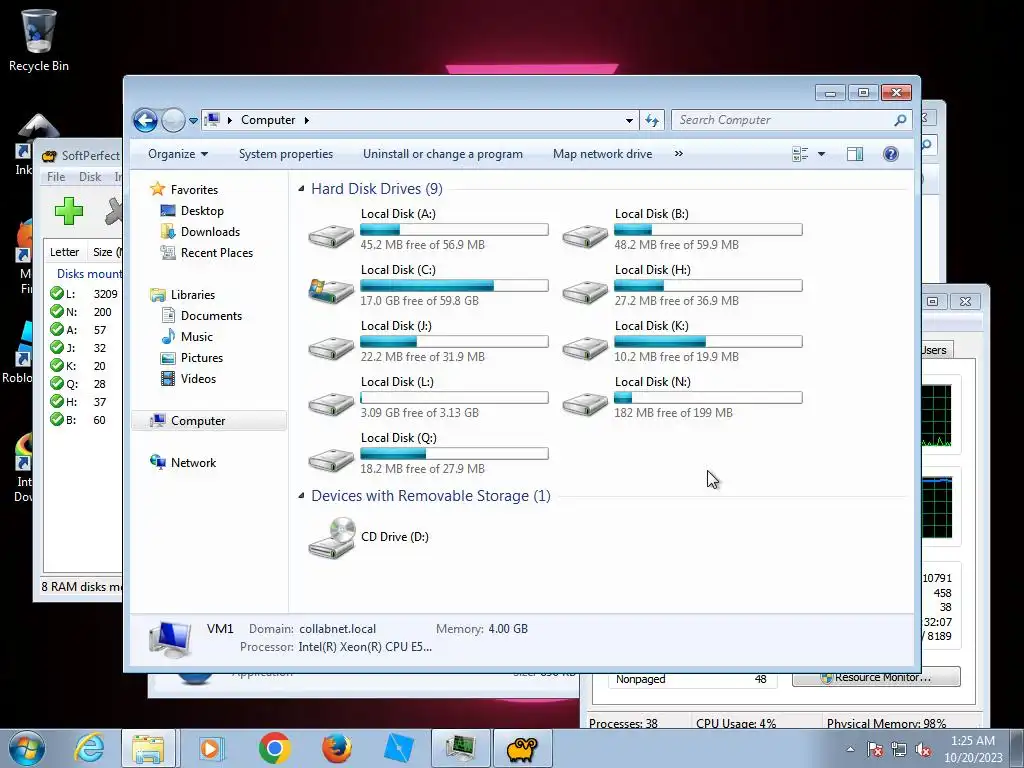
Task: Collapse Devices with Removable Storage group
Action: (301, 496)
